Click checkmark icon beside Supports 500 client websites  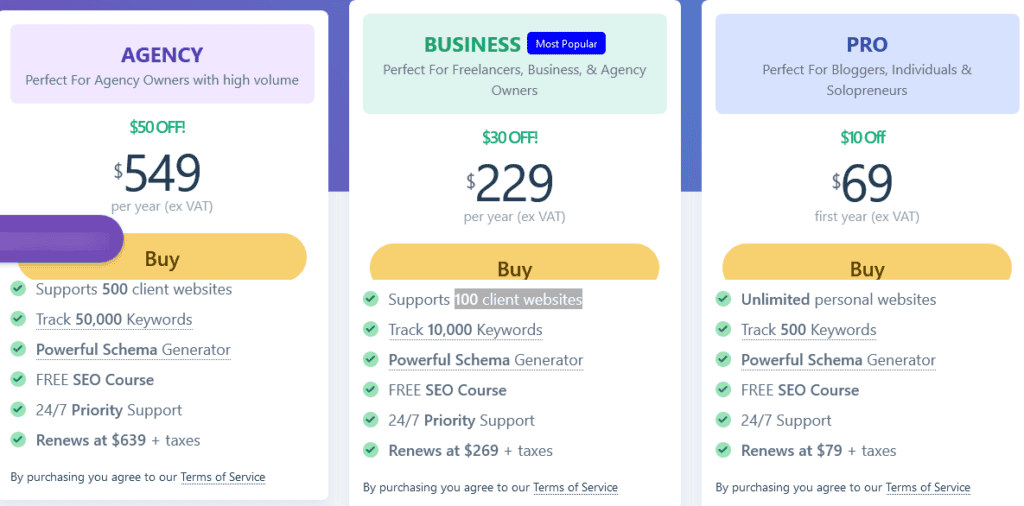[18, 289]
